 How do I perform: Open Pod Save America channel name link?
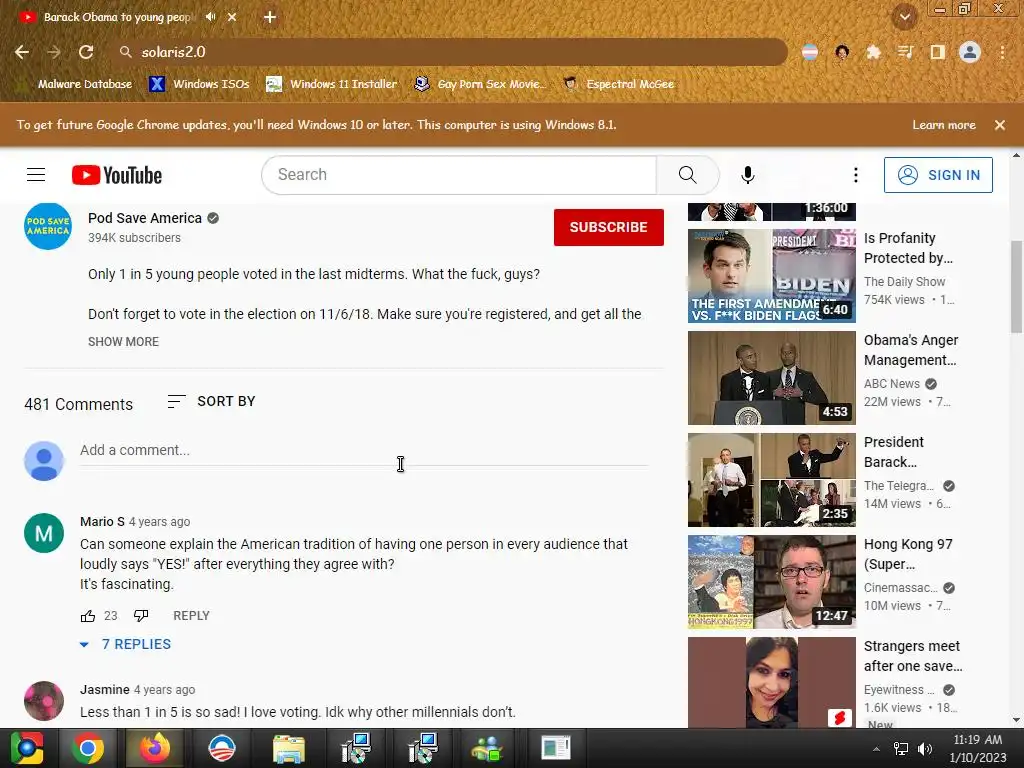[145, 218]
